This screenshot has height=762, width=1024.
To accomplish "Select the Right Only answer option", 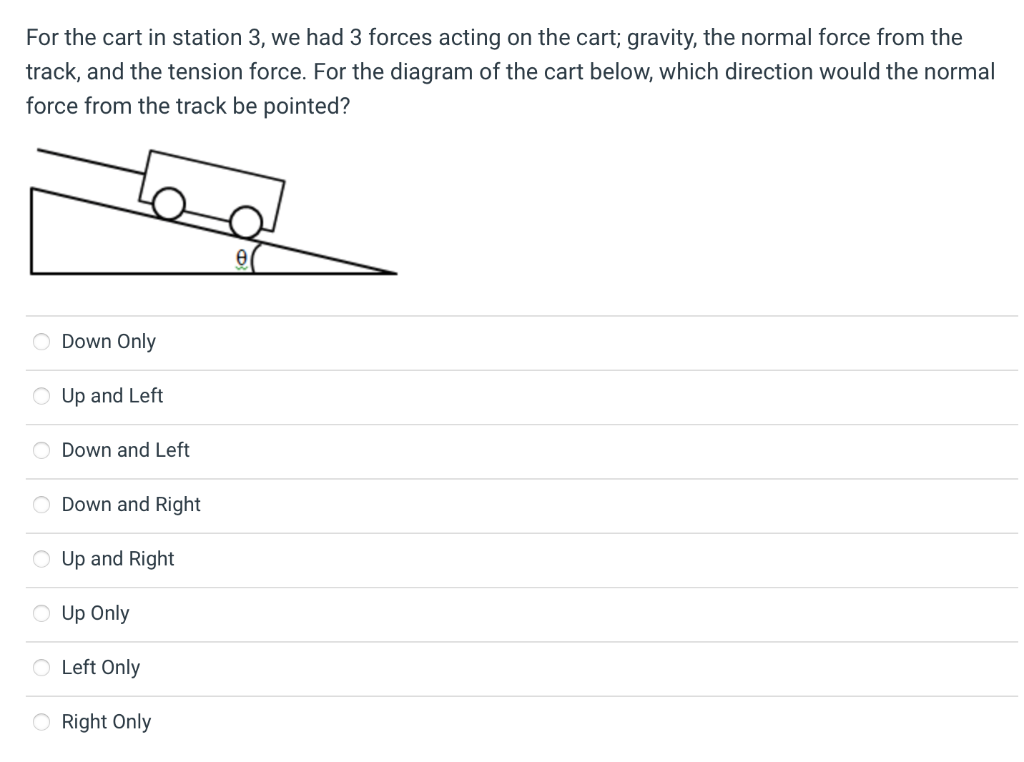I will point(41,721).
